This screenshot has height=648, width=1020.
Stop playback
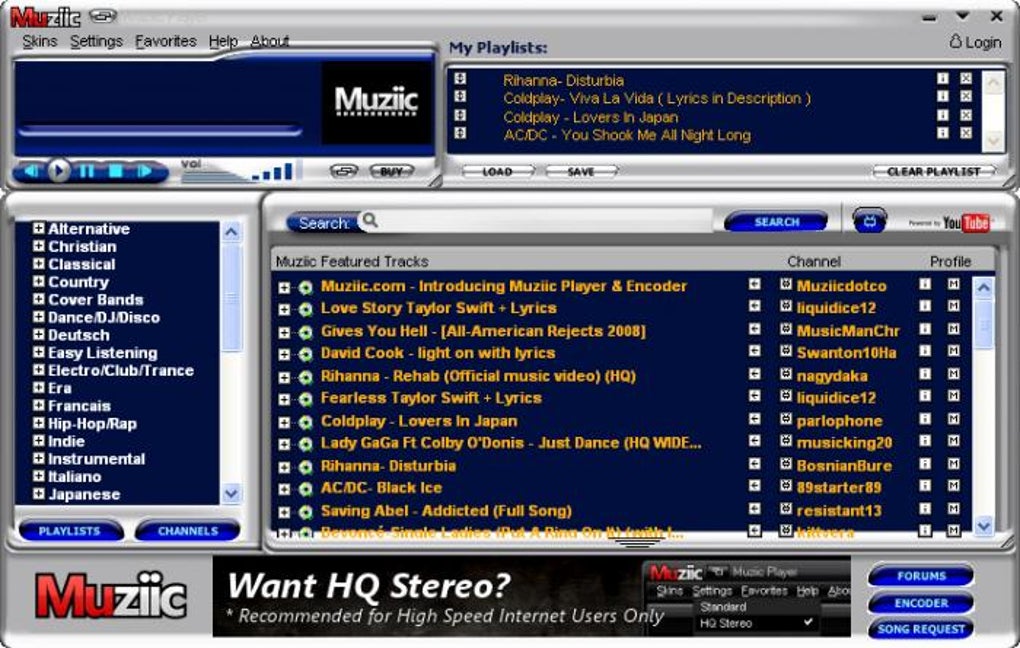click(115, 171)
